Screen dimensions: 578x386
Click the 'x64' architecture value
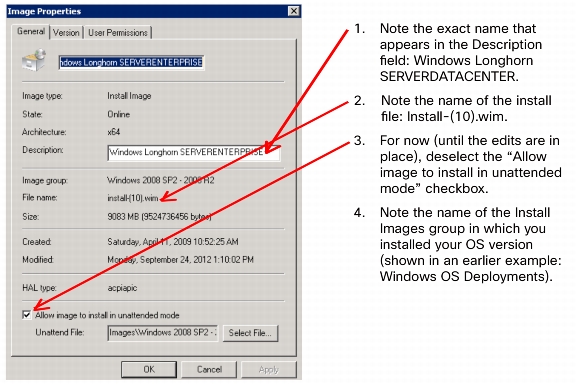click(114, 132)
